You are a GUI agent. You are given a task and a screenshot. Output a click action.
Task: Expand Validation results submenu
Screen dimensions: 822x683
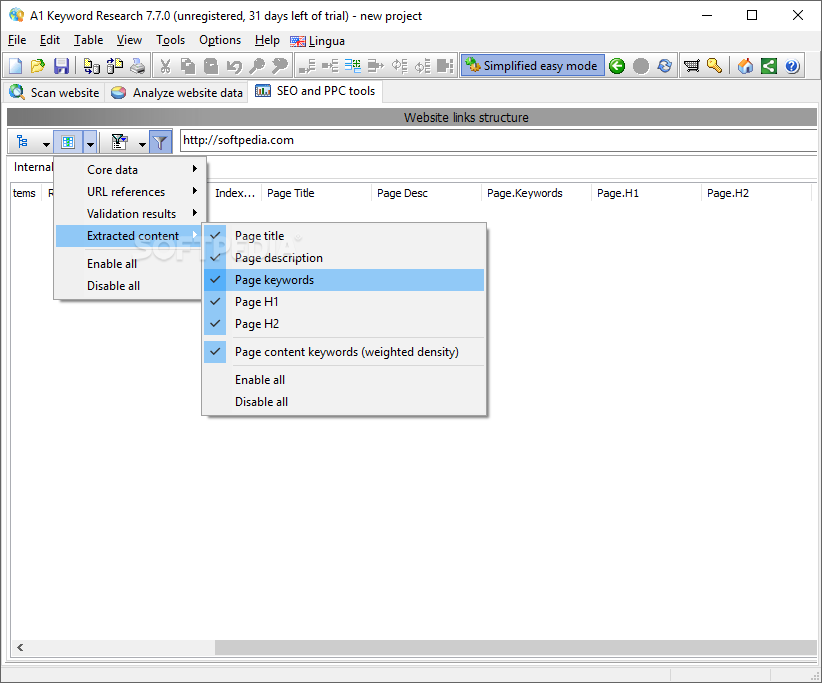(x=128, y=214)
